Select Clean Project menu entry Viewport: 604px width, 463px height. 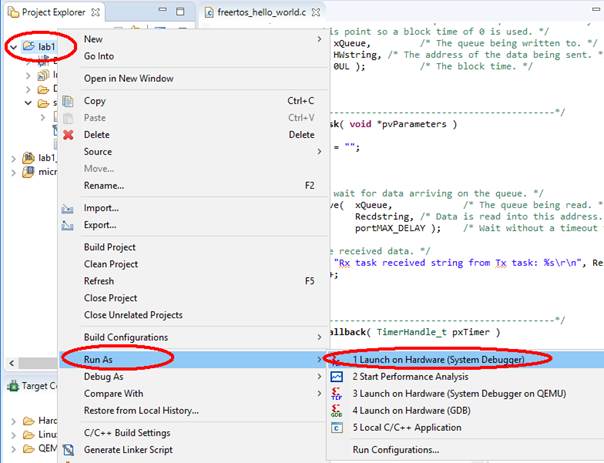coord(111,264)
